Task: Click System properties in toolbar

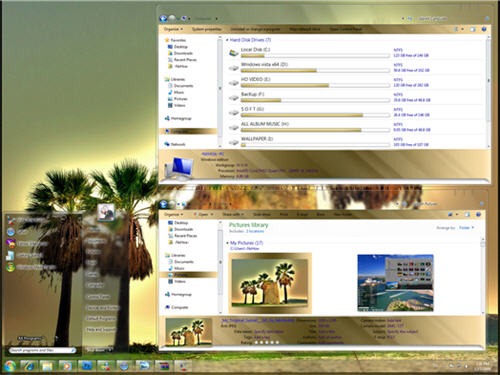Action: (x=207, y=29)
